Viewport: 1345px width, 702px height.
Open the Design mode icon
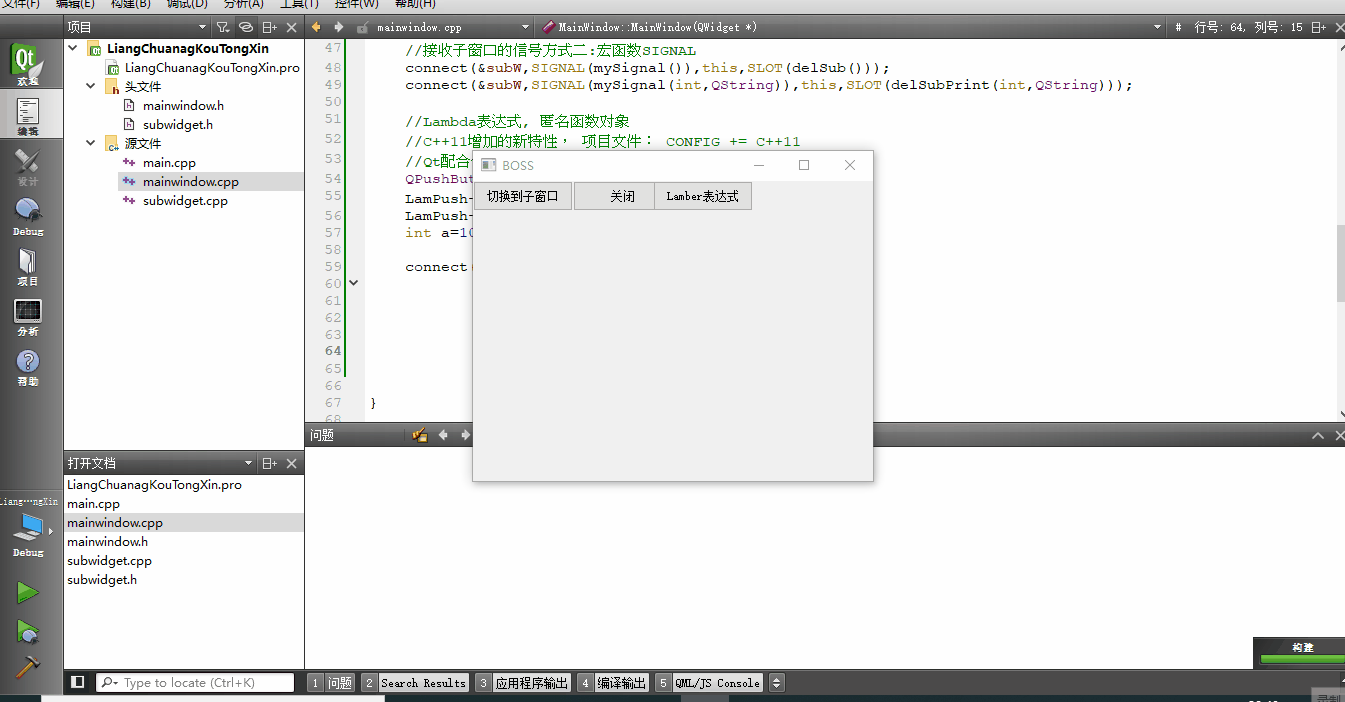27,167
